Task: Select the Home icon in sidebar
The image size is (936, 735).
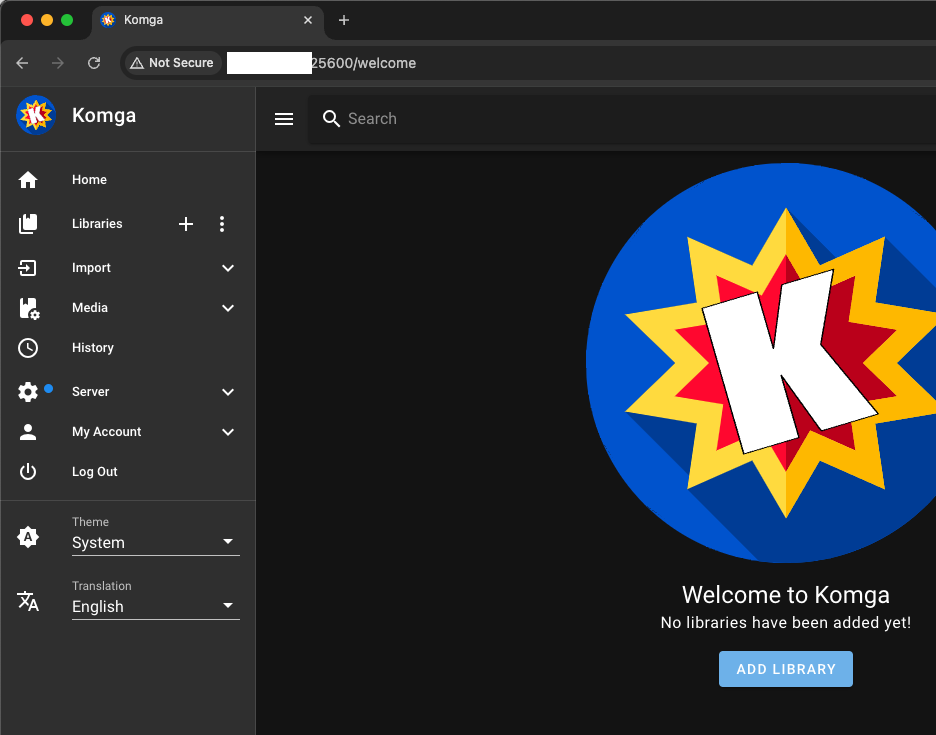Action: pos(28,179)
